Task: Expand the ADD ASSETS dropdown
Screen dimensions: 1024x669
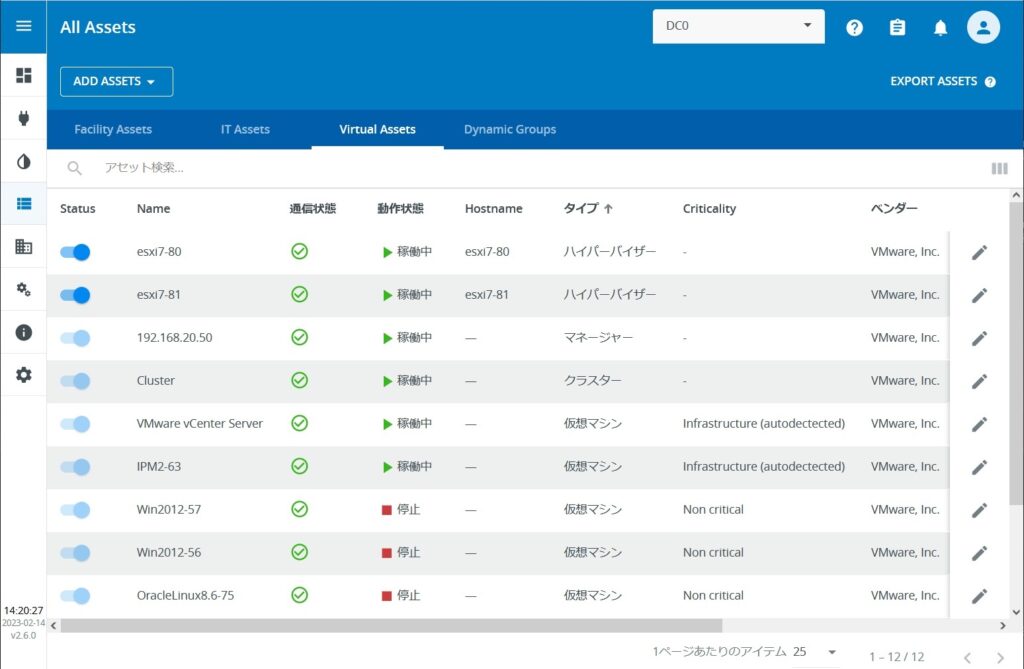Action: (x=116, y=81)
